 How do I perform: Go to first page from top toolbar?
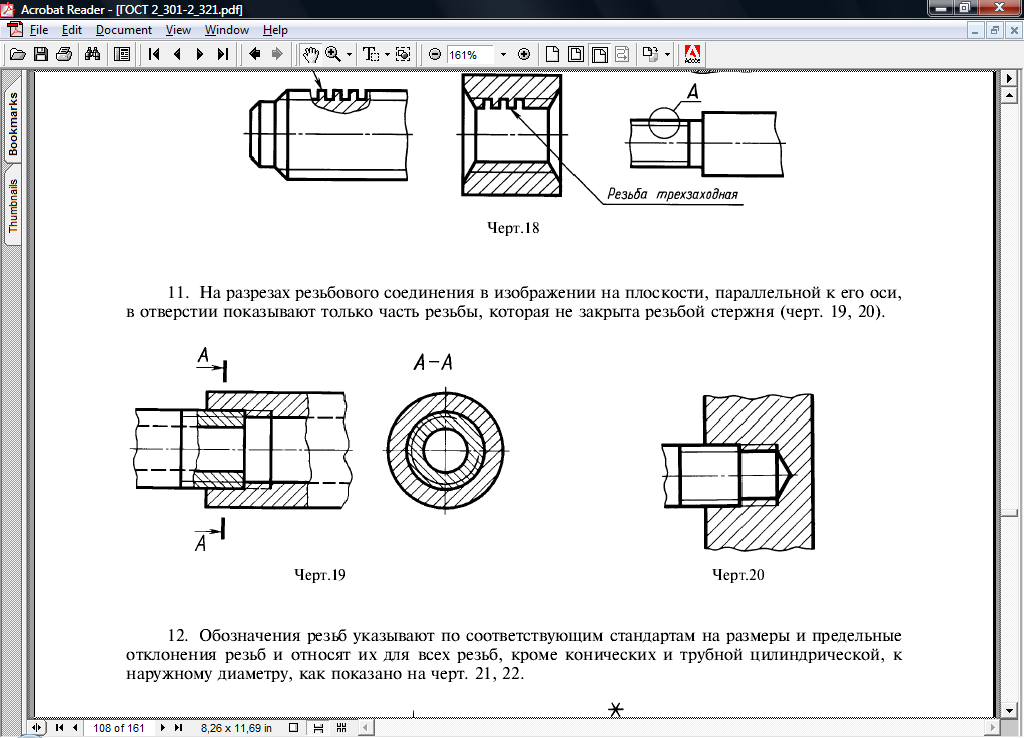tap(154, 54)
